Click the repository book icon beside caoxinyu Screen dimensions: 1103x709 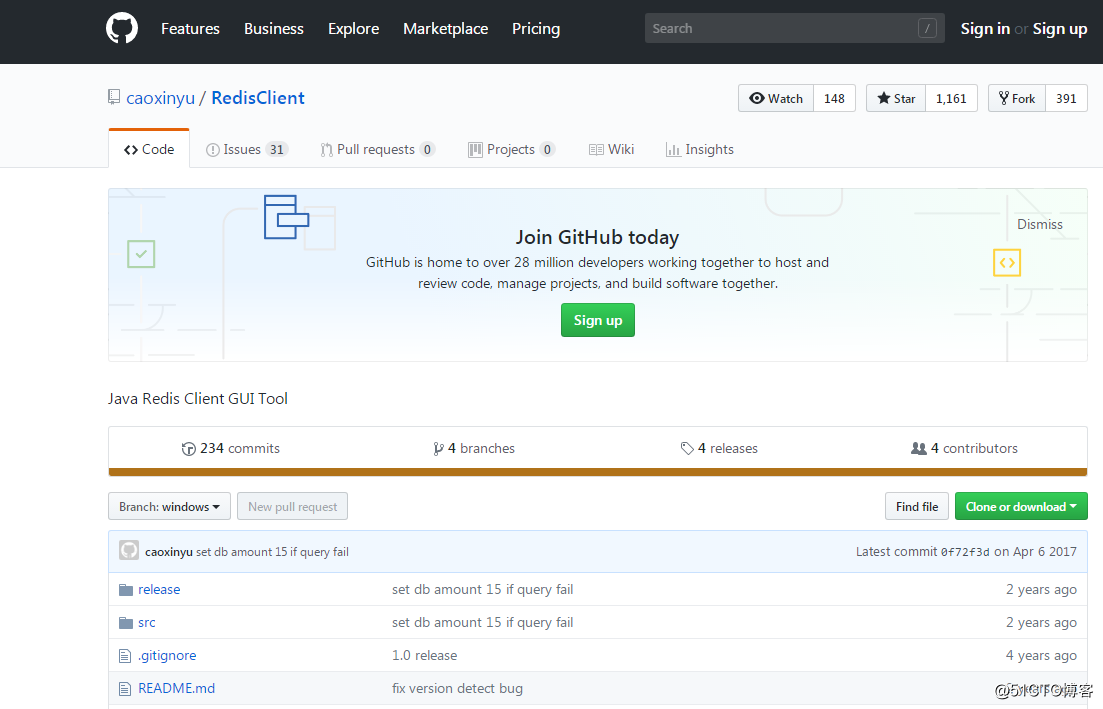pos(114,97)
